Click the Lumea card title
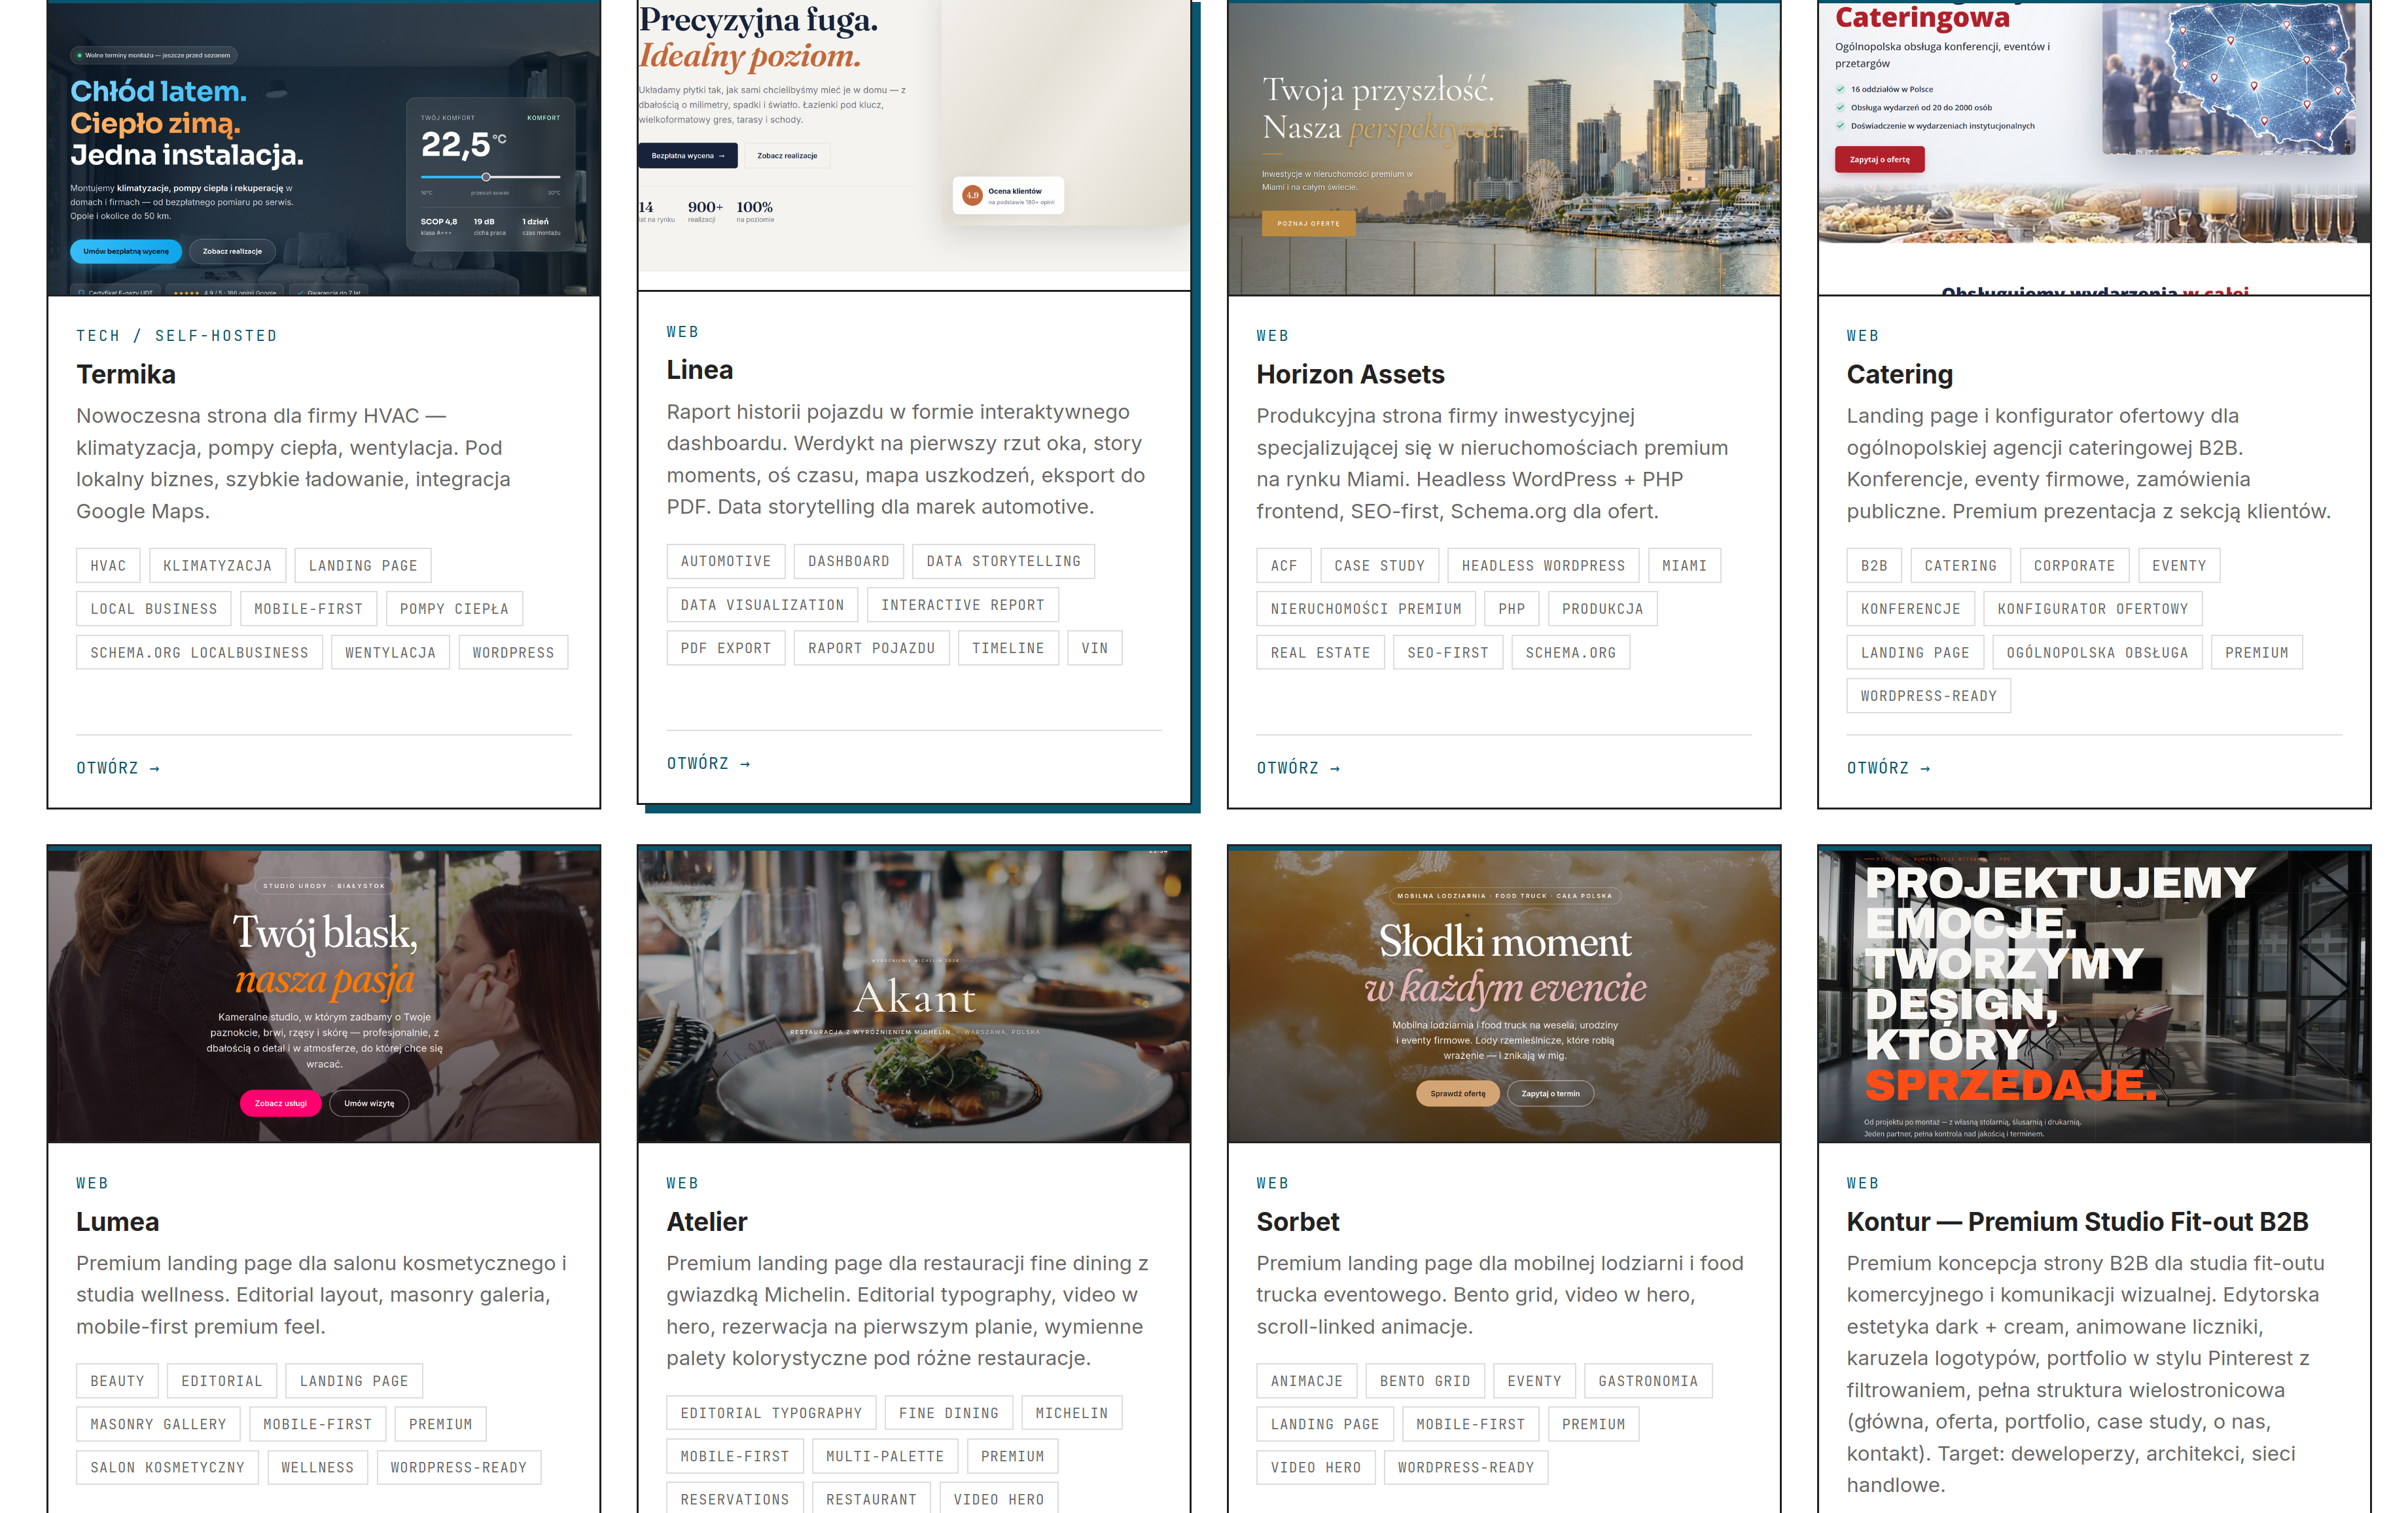 tap(118, 1221)
